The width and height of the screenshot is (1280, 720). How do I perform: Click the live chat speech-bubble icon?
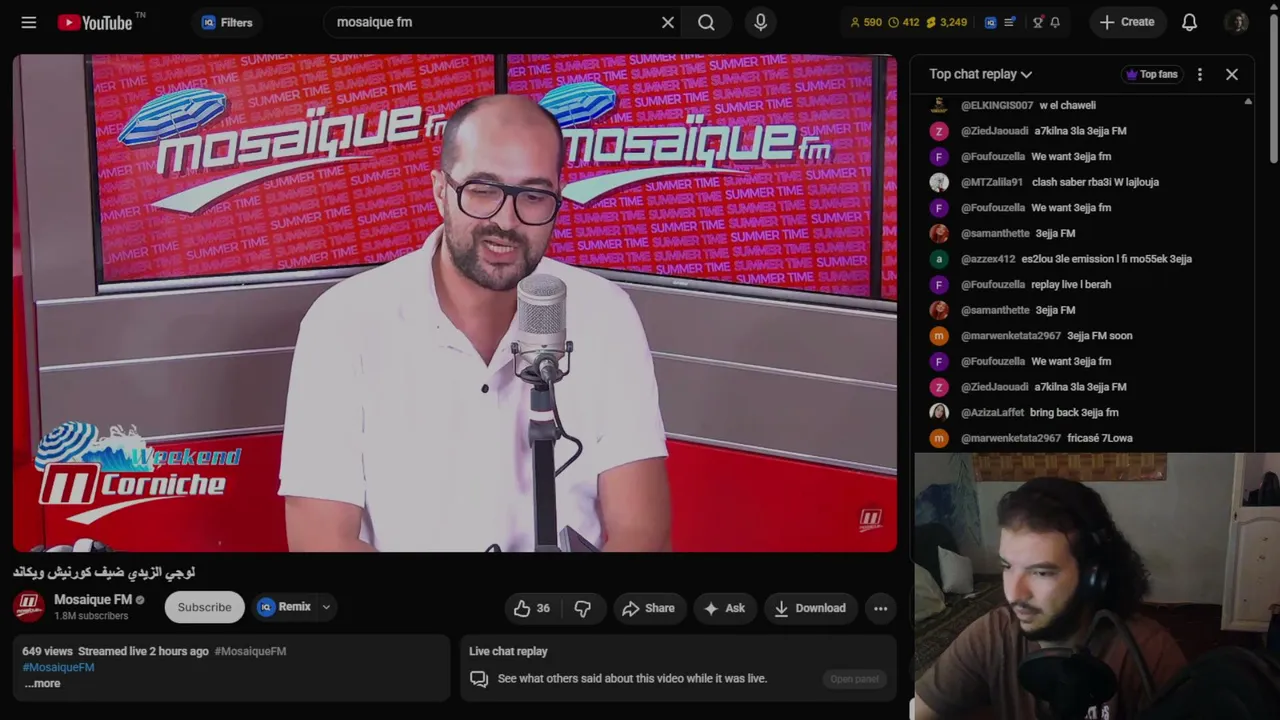tap(479, 679)
